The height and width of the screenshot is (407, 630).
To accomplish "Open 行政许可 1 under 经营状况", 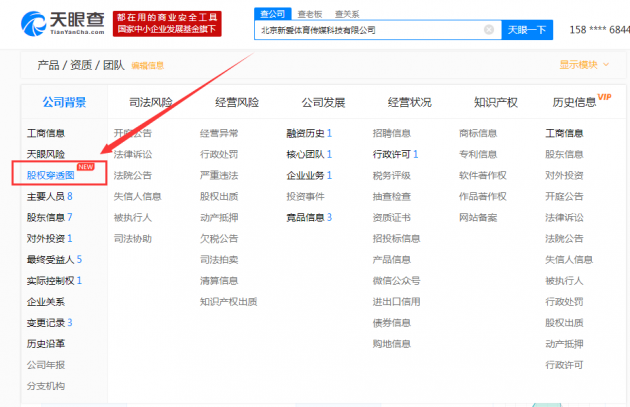I will click(x=395, y=154).
